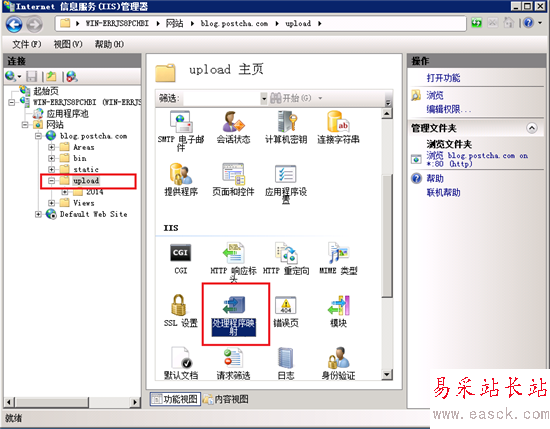Collapse the server node WIN-ERRJS8PCHBI
Screen dimensions: 550x429
click(12, 102)
